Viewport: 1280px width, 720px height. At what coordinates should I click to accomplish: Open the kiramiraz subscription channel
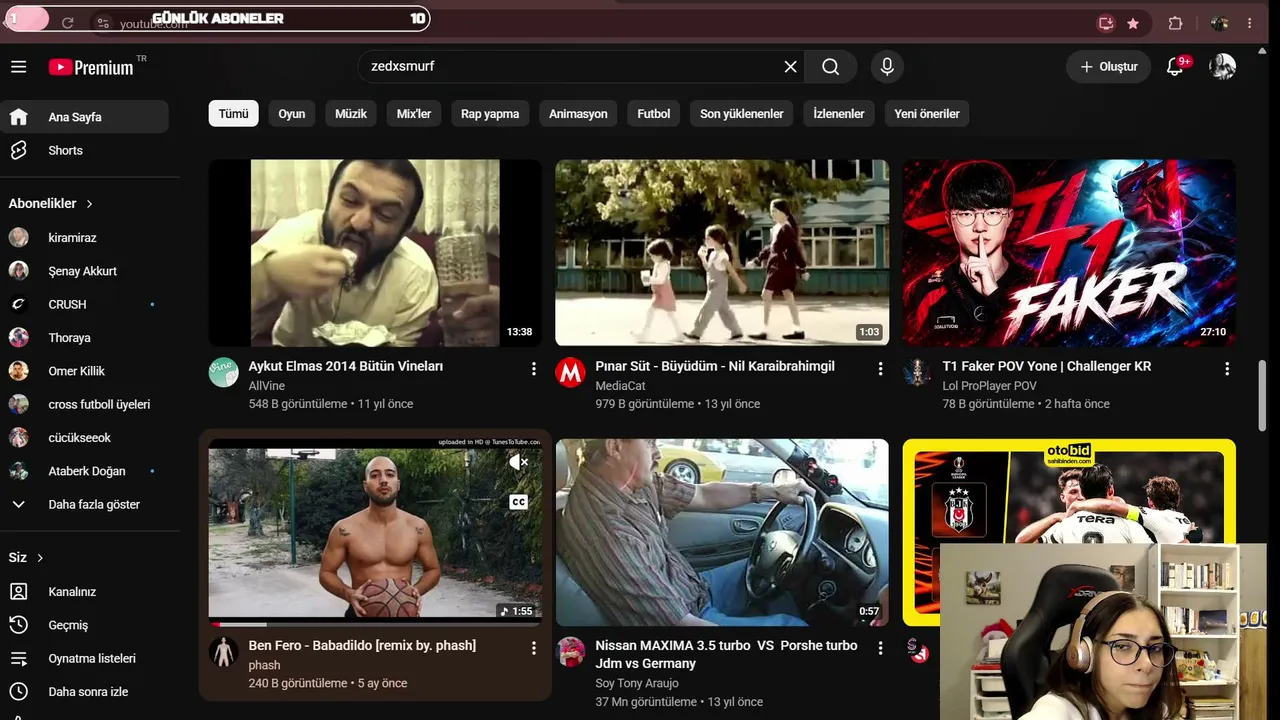coord(84,238)
